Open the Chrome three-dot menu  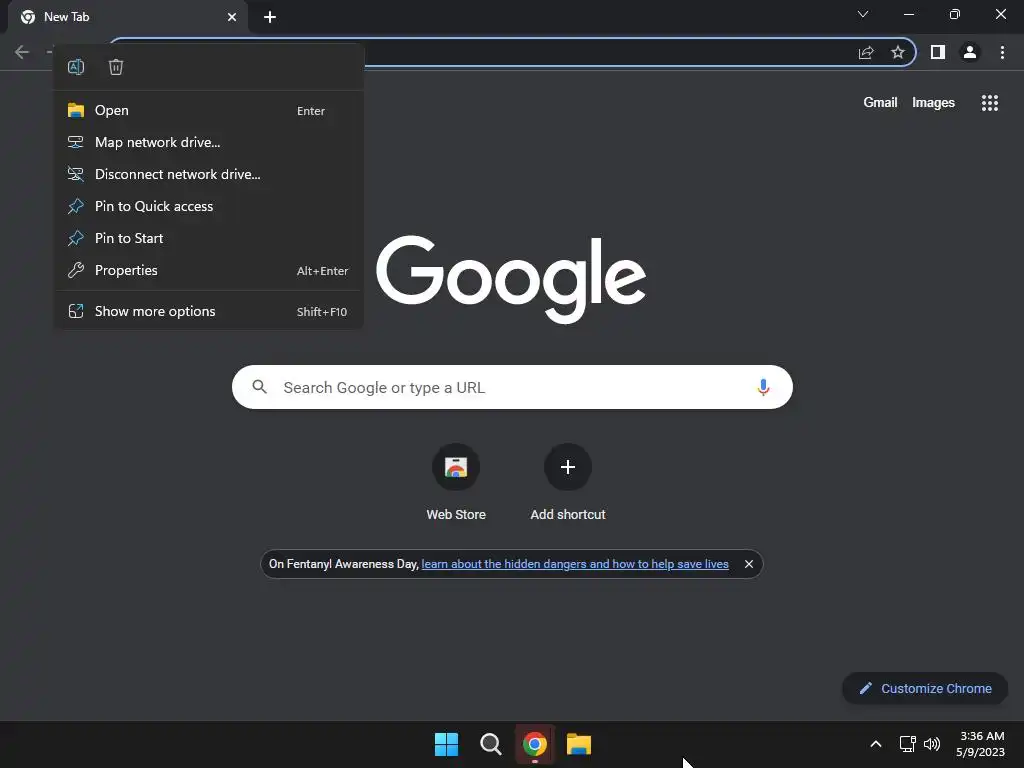coord(1002,52)
